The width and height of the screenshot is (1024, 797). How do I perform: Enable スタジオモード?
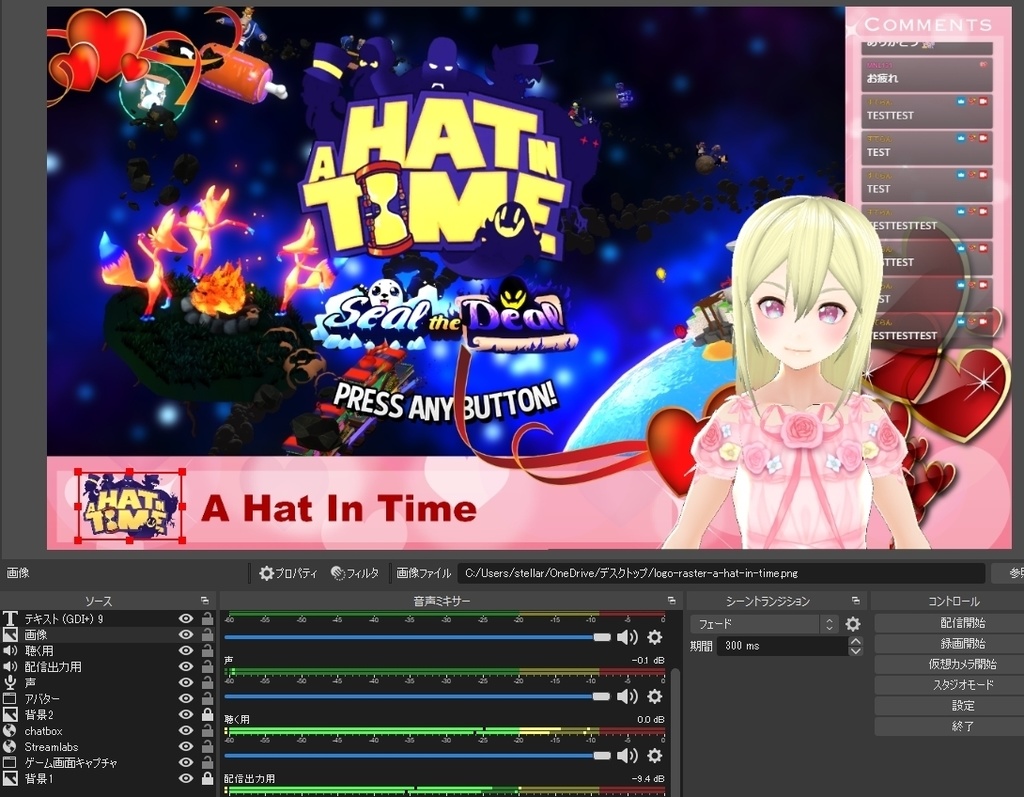tap(962, 685)
